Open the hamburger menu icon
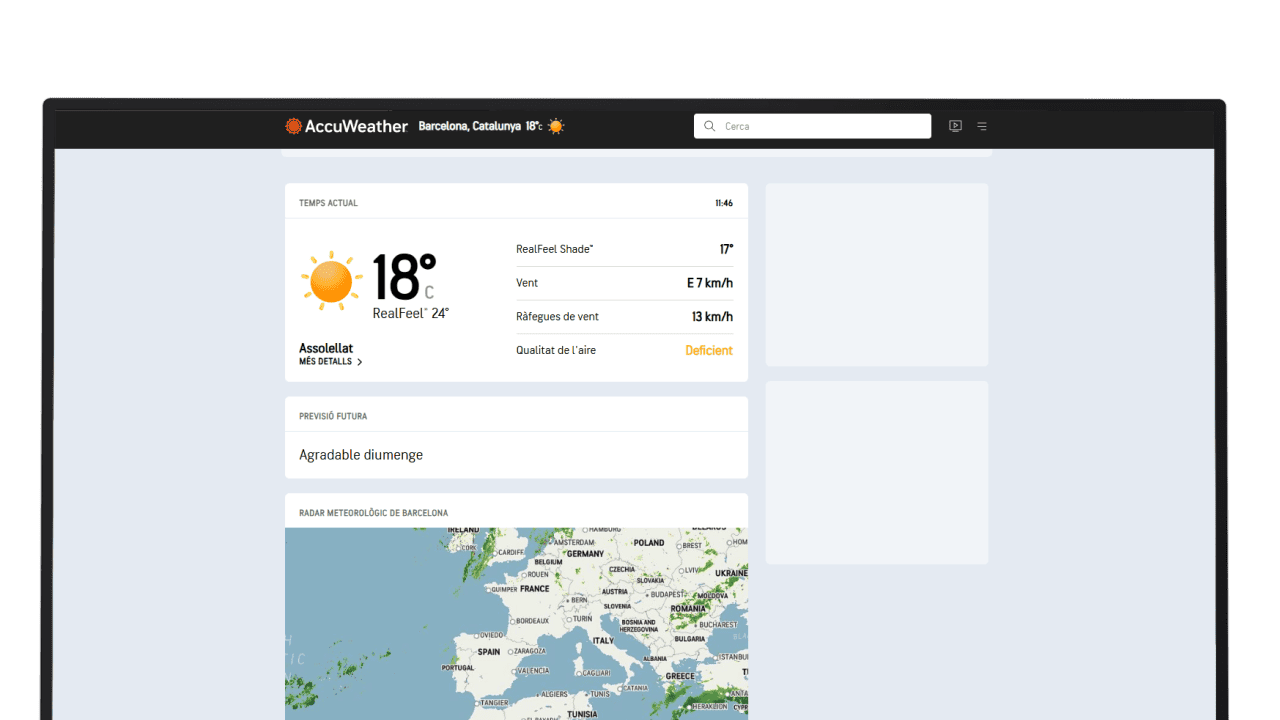Viewport: 1280px width, 720px height. click(982, 126)
